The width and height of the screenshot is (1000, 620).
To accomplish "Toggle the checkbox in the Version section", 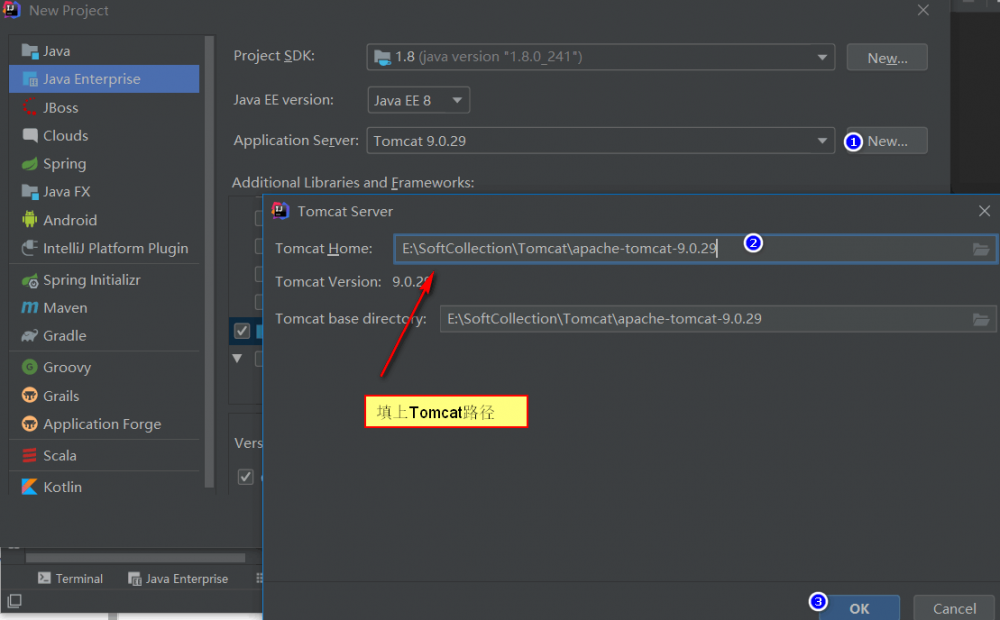I will click(245, 476).
